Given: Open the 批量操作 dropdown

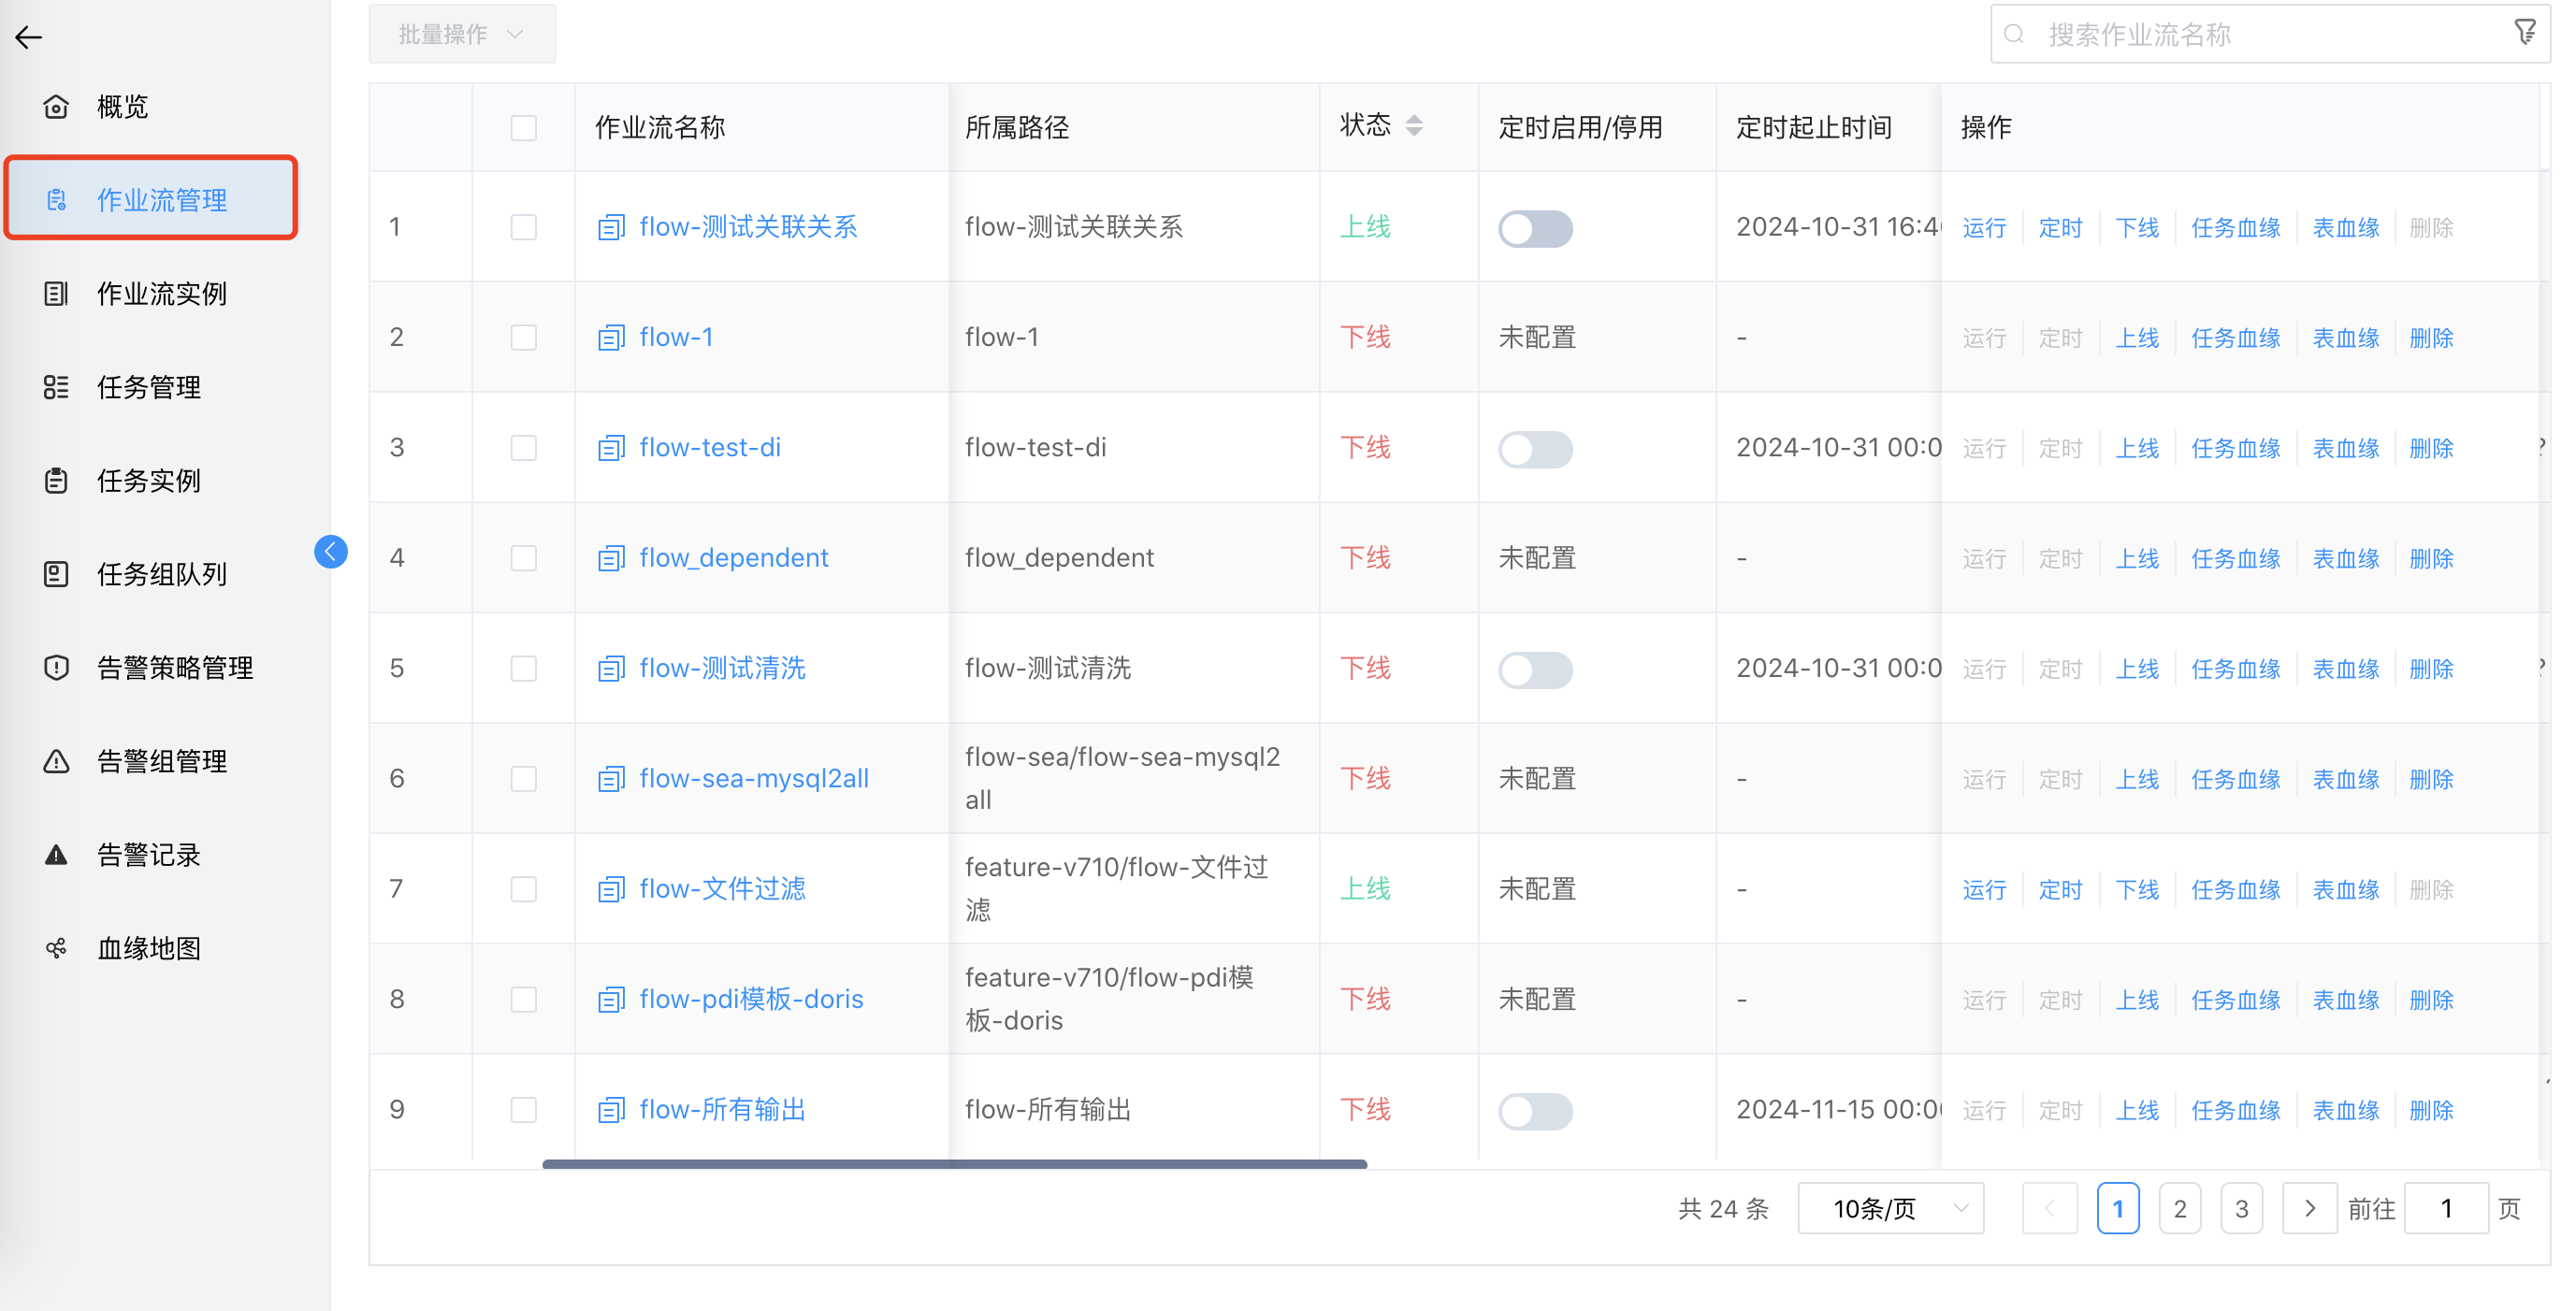Looking at the screenshot, I should (461, 33).
